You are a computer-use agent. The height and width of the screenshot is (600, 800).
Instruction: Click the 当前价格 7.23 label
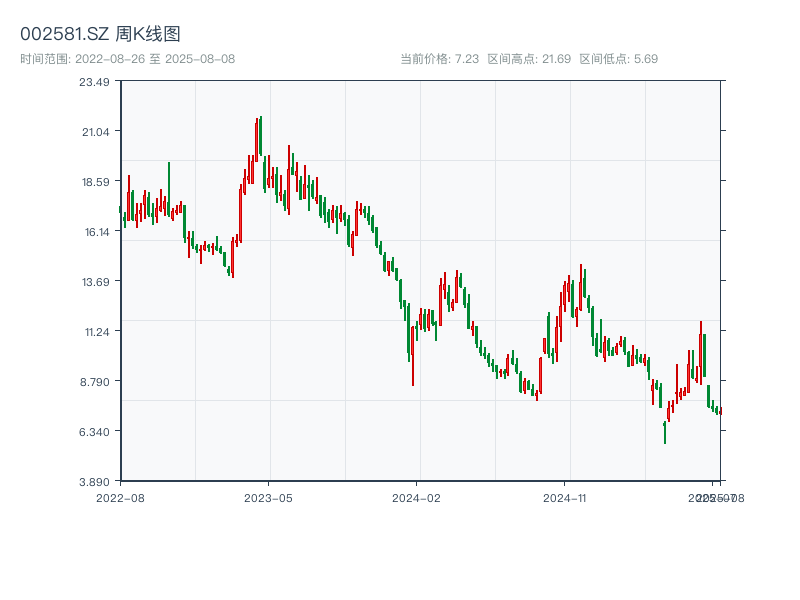pyautogui.click(x=439, y=59)
